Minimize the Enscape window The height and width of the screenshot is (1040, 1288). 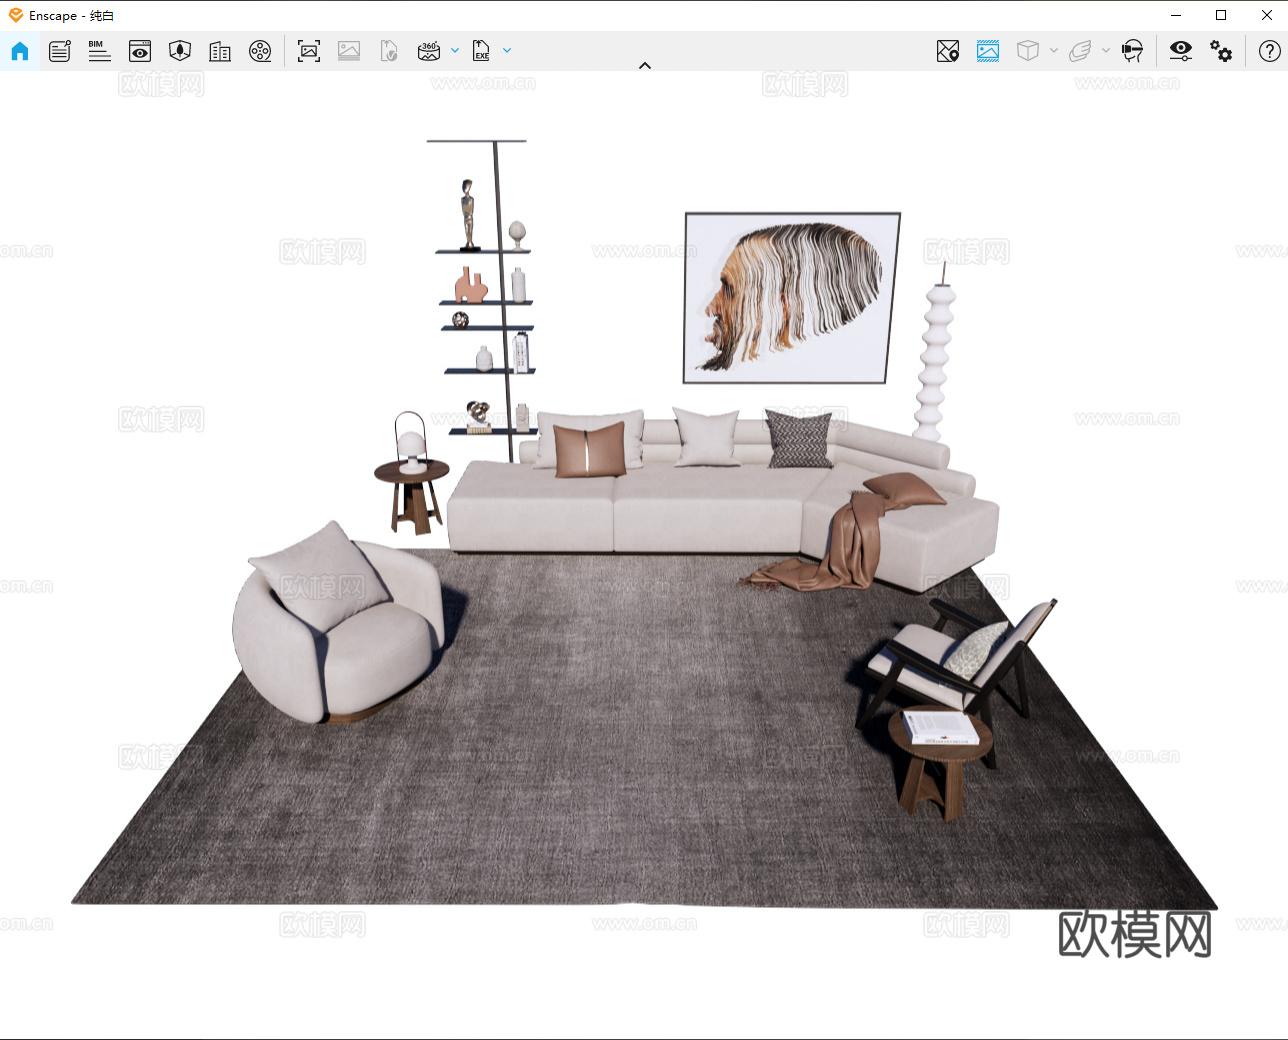tap(1176, 15)
